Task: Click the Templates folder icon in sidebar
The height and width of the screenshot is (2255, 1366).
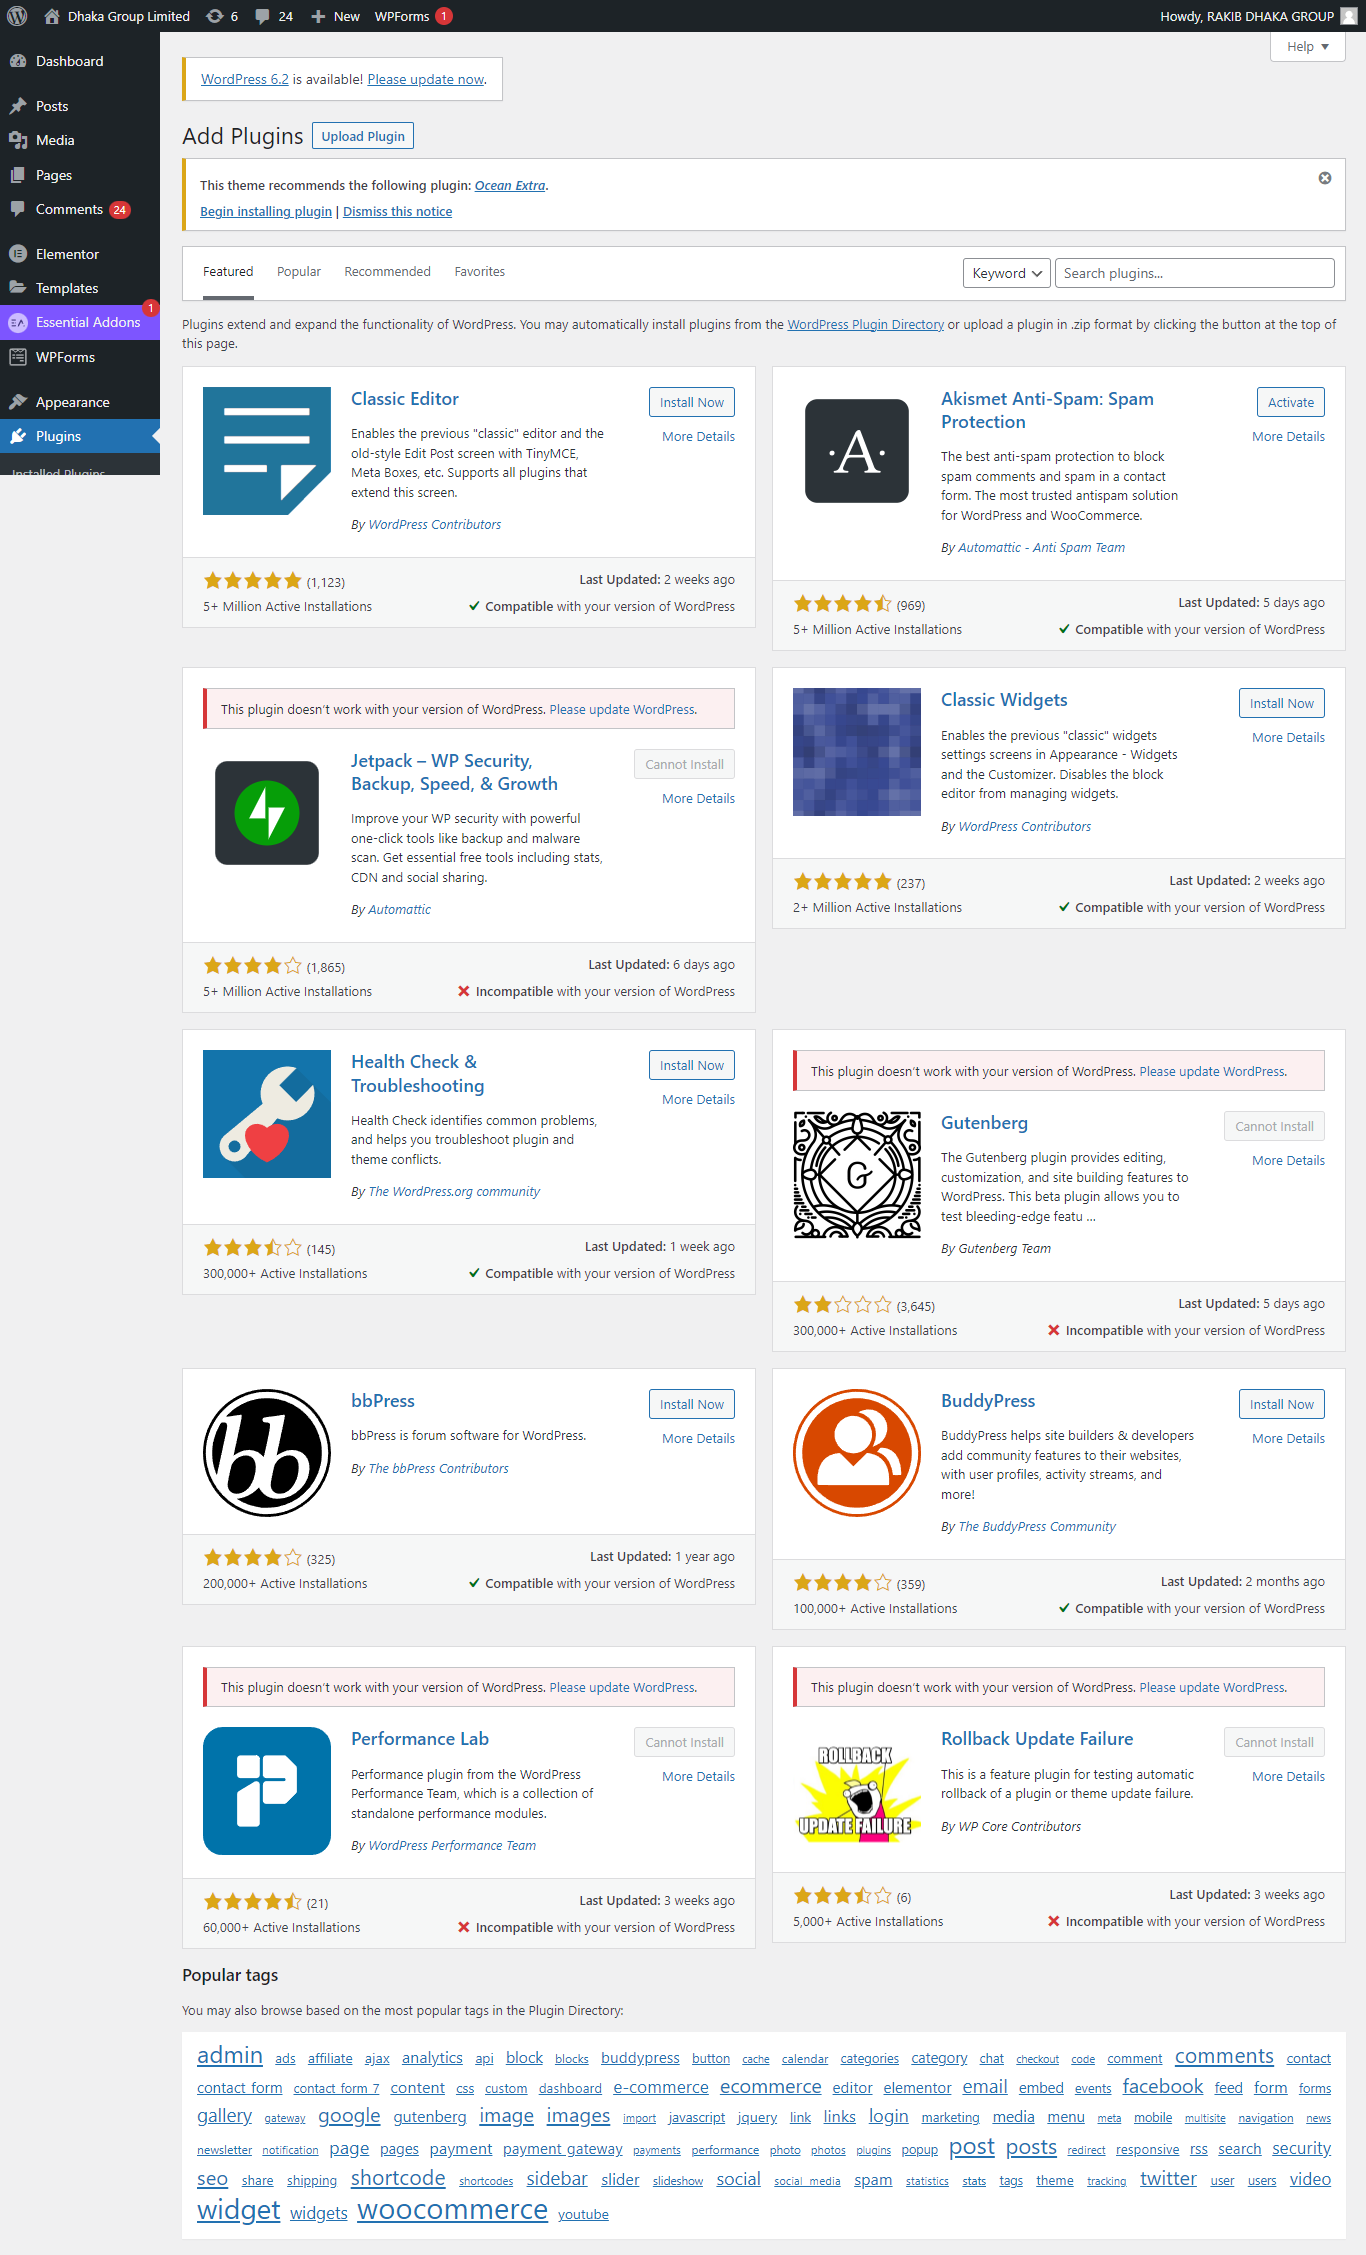Action: (x=18, y=288)
